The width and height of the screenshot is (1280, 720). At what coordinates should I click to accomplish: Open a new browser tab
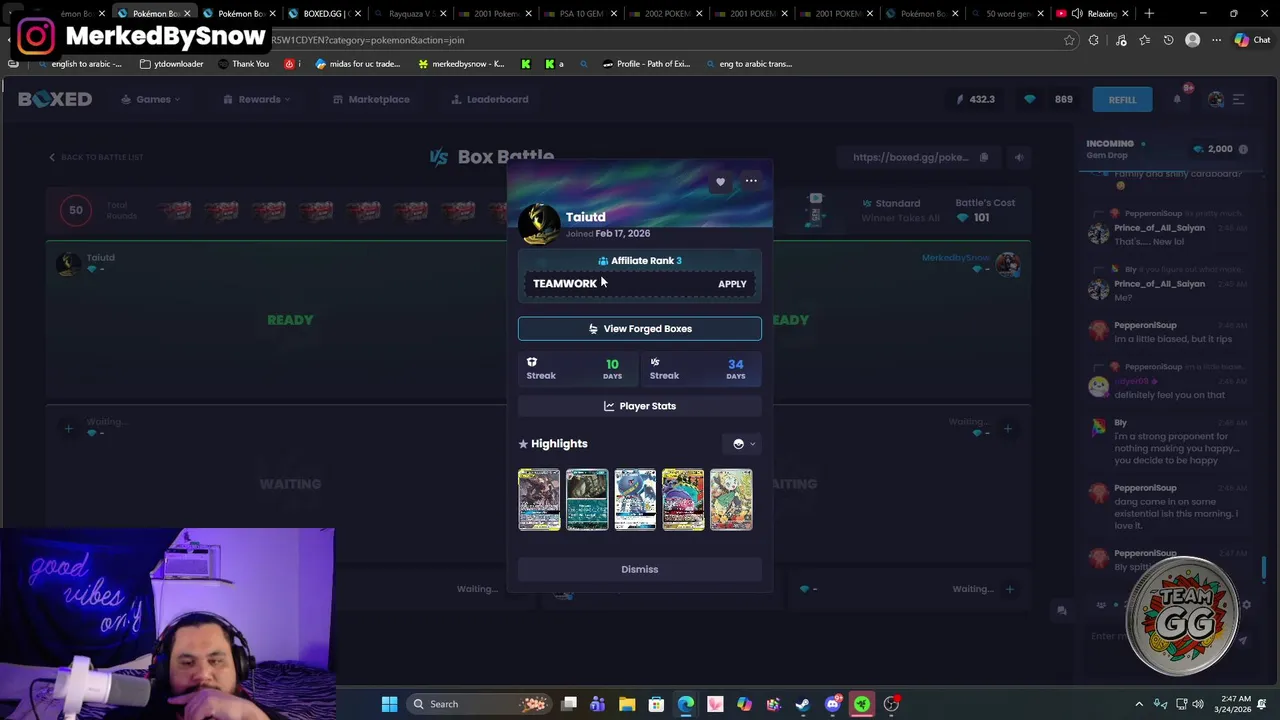(x=1149, y=14)
